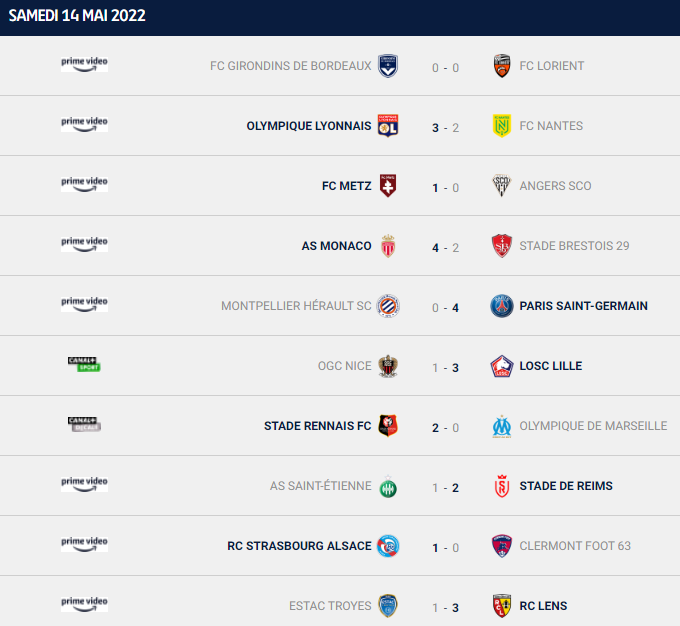Select the Samedi 14 Mai 2022 header
Screen dimensions: 680x626
pyautogui.click(x=77, y=16)
